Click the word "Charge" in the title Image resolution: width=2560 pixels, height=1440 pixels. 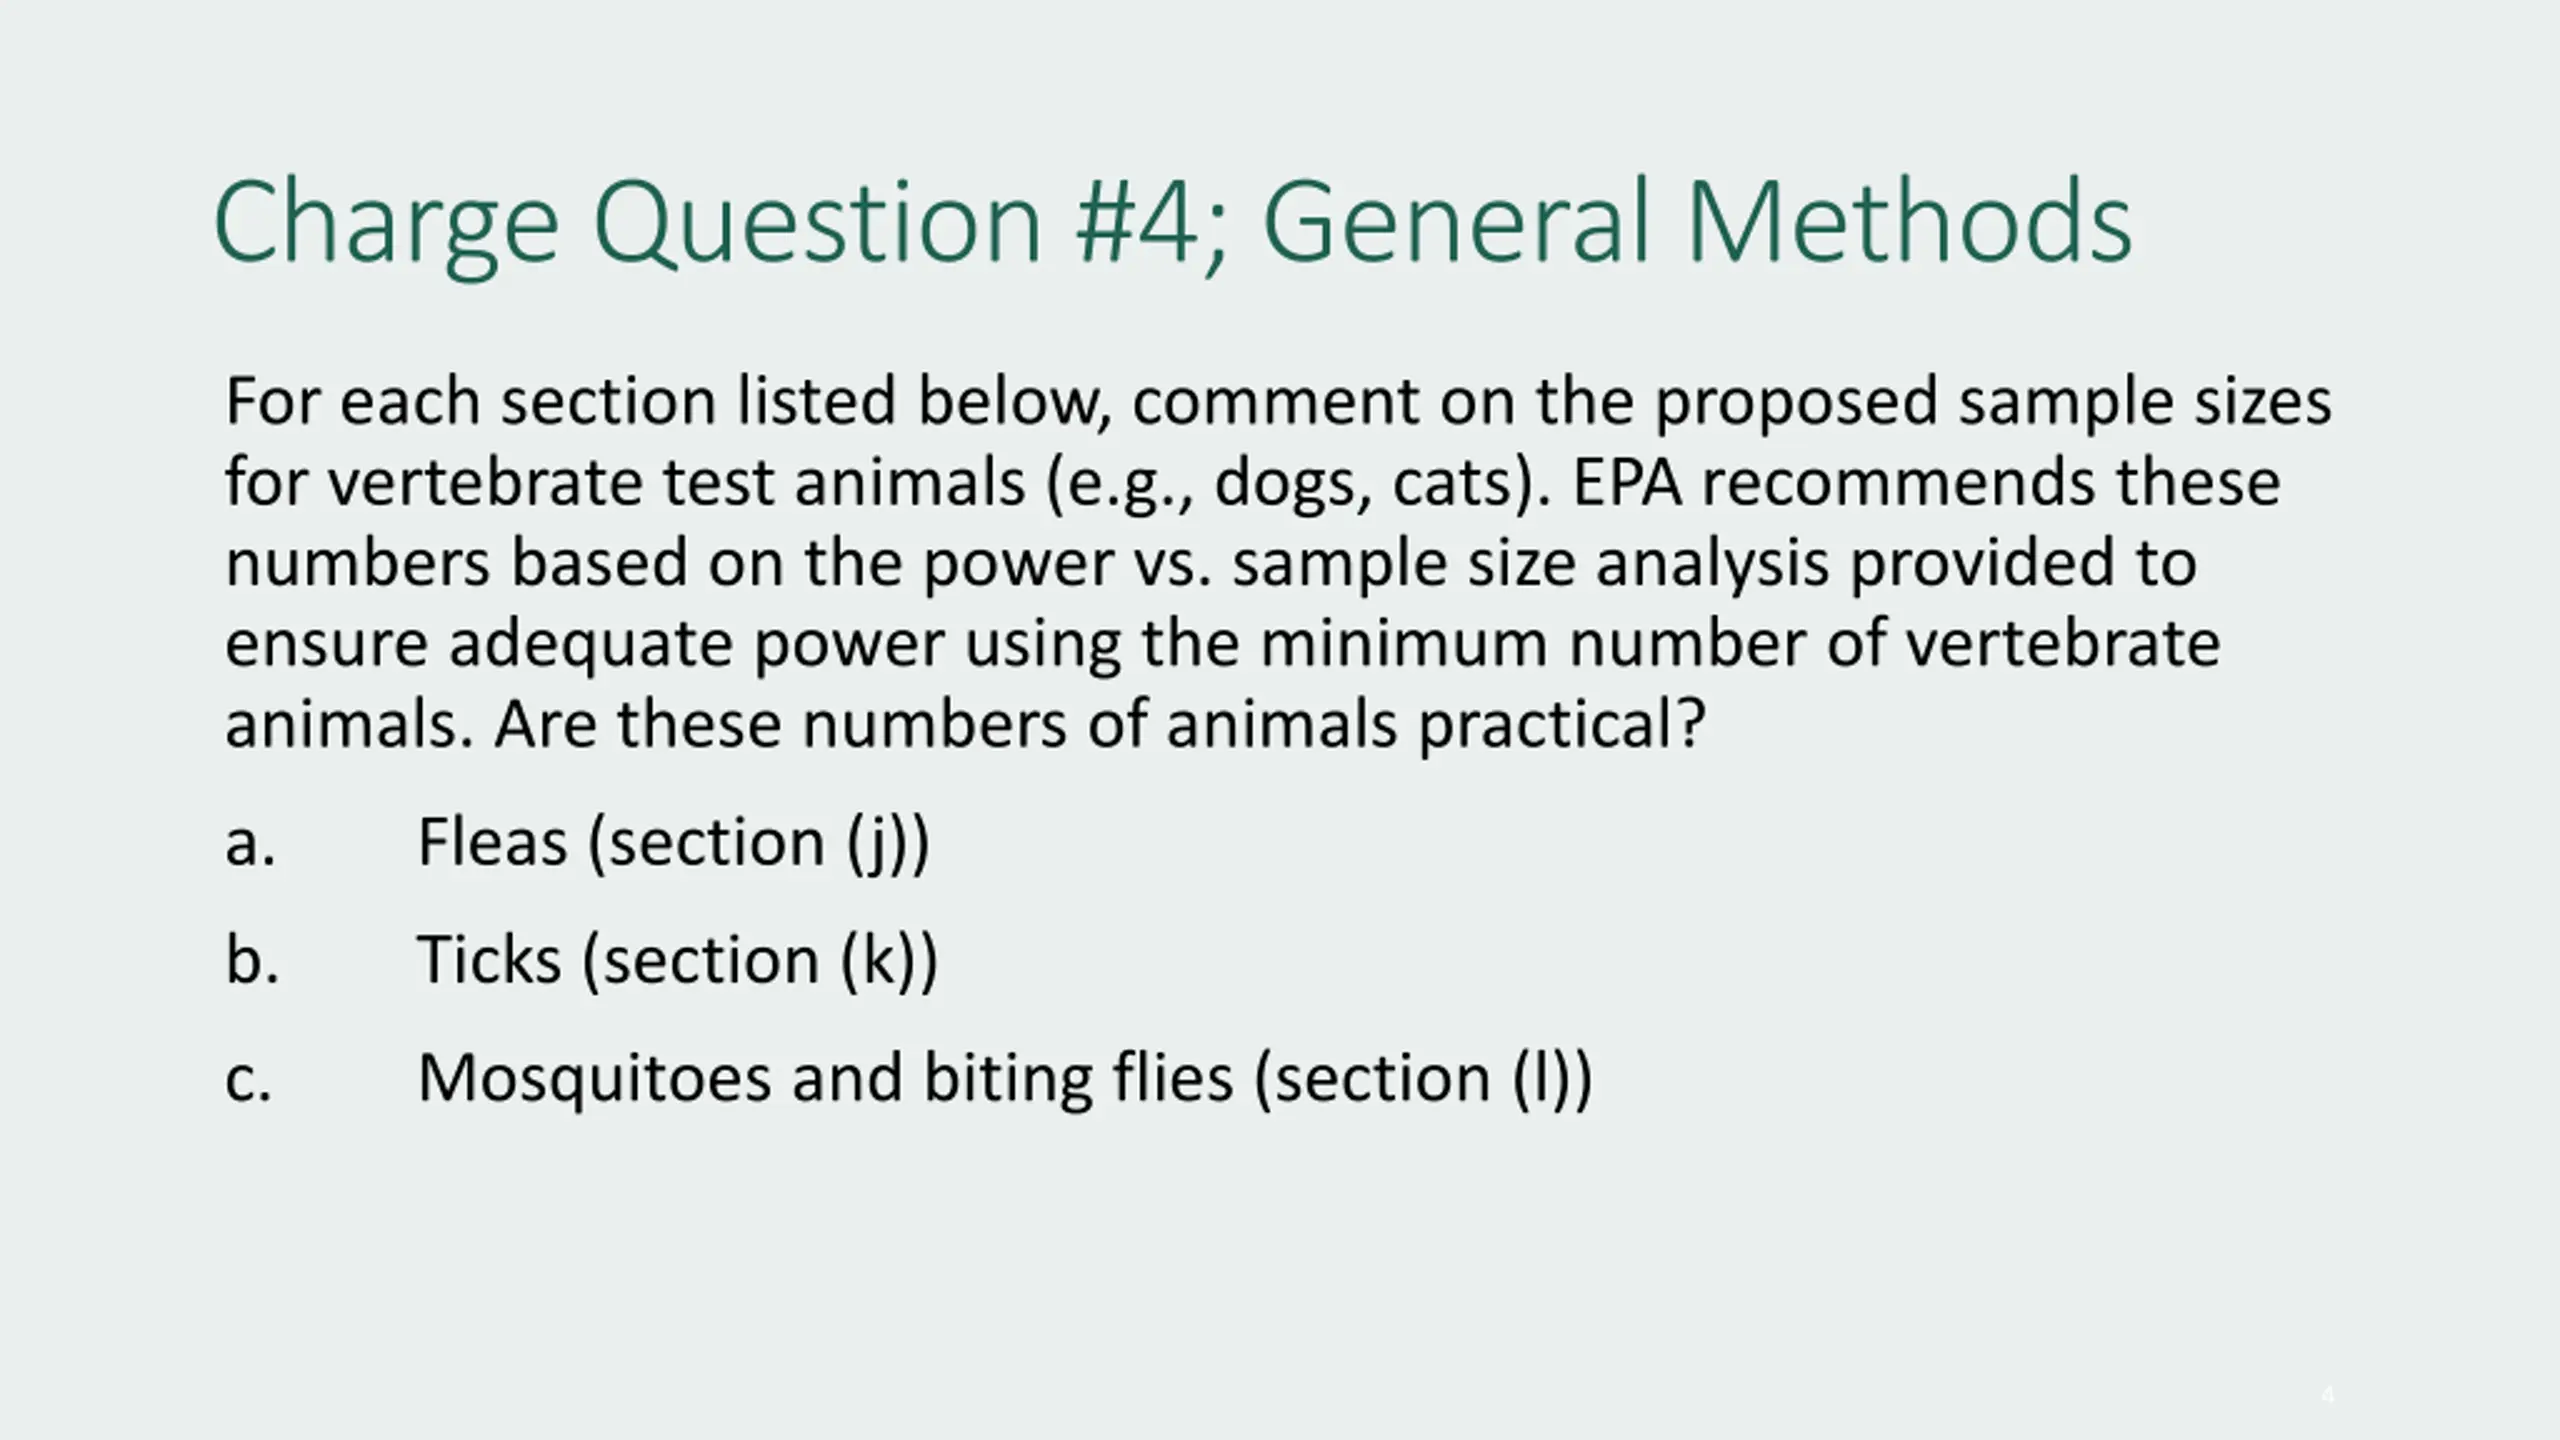click(386, 227)
